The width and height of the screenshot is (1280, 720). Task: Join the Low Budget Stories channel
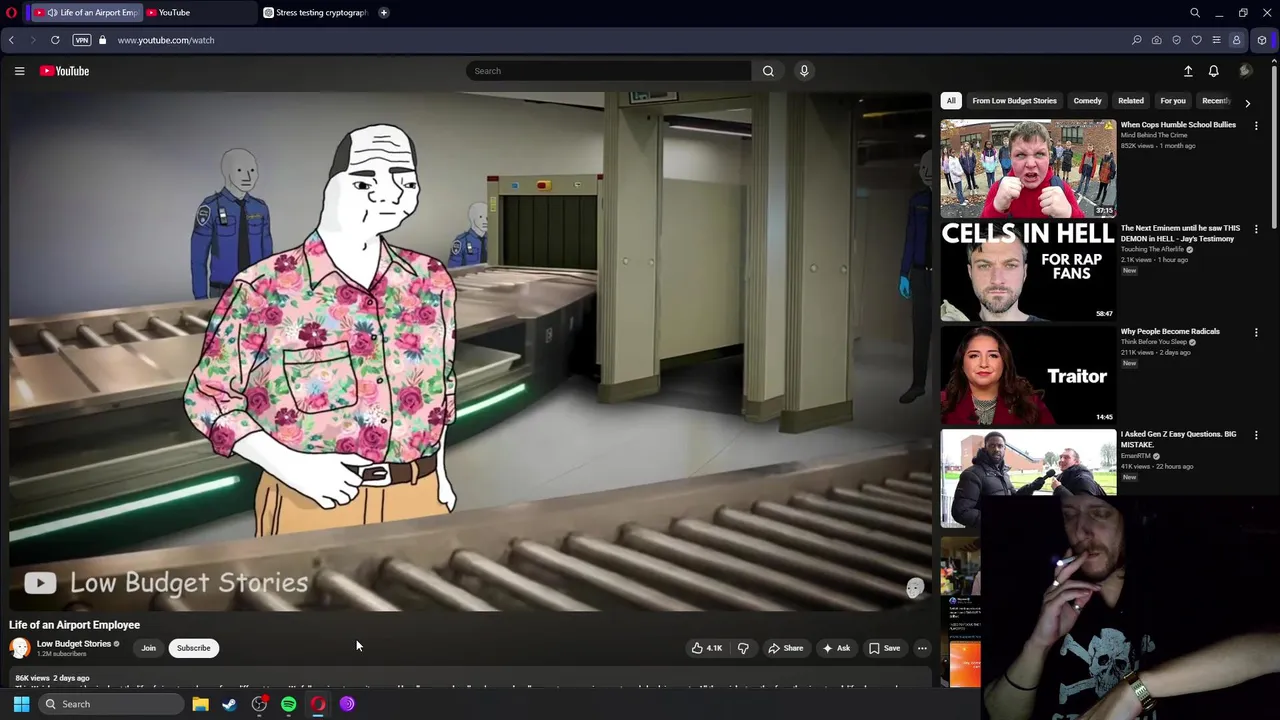148,648
